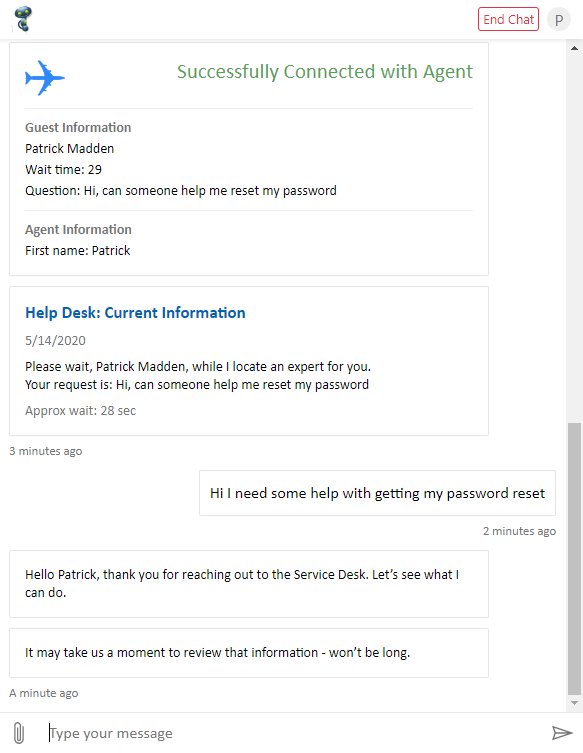This screenshot has width=583, height=753.
Task: Click the blue airplane icon
Action: (45, 78)
